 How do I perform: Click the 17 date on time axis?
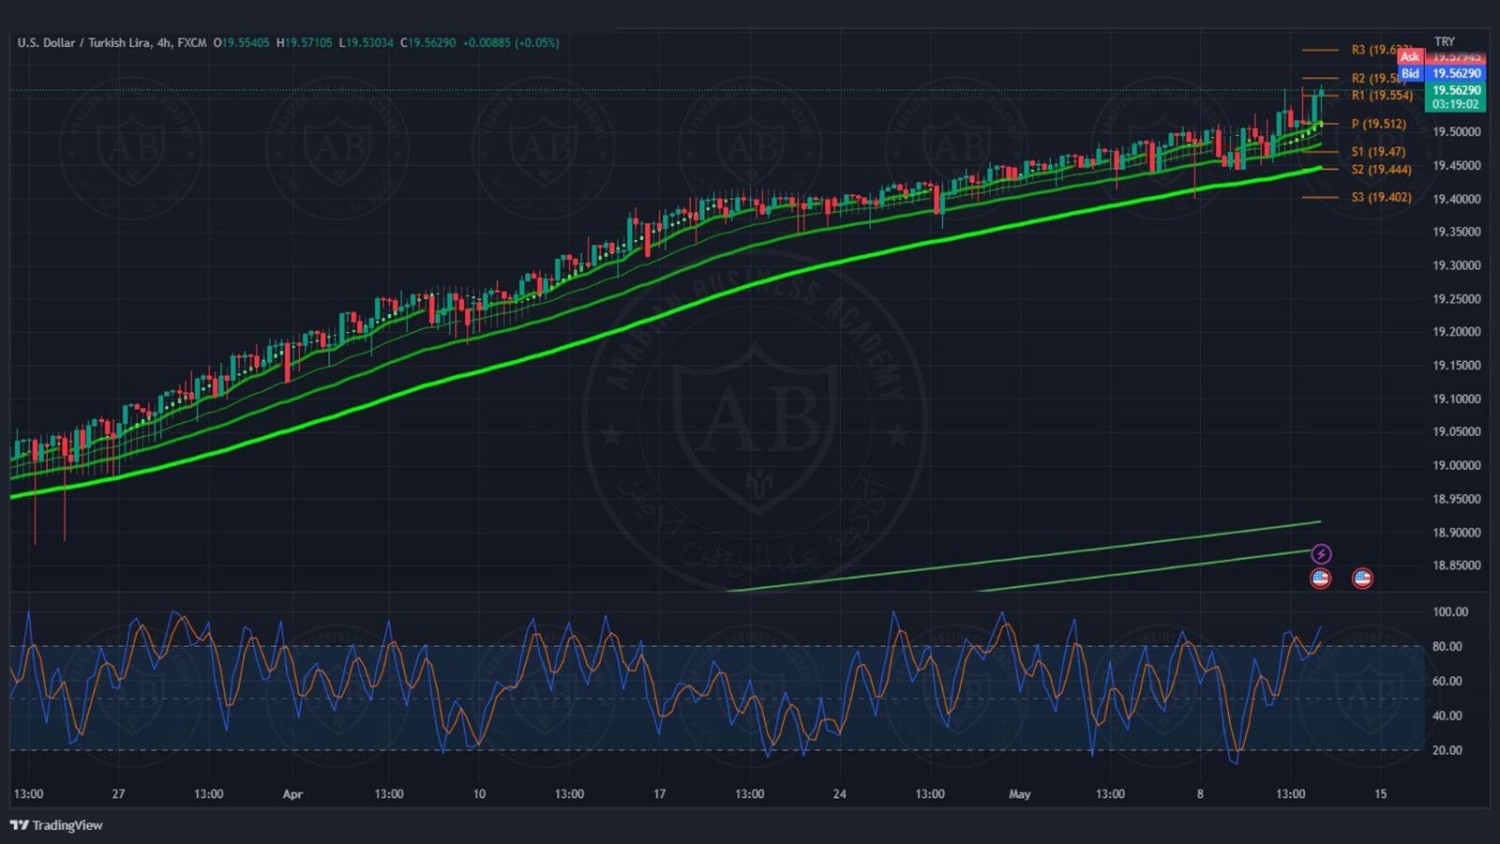point(659,794)
